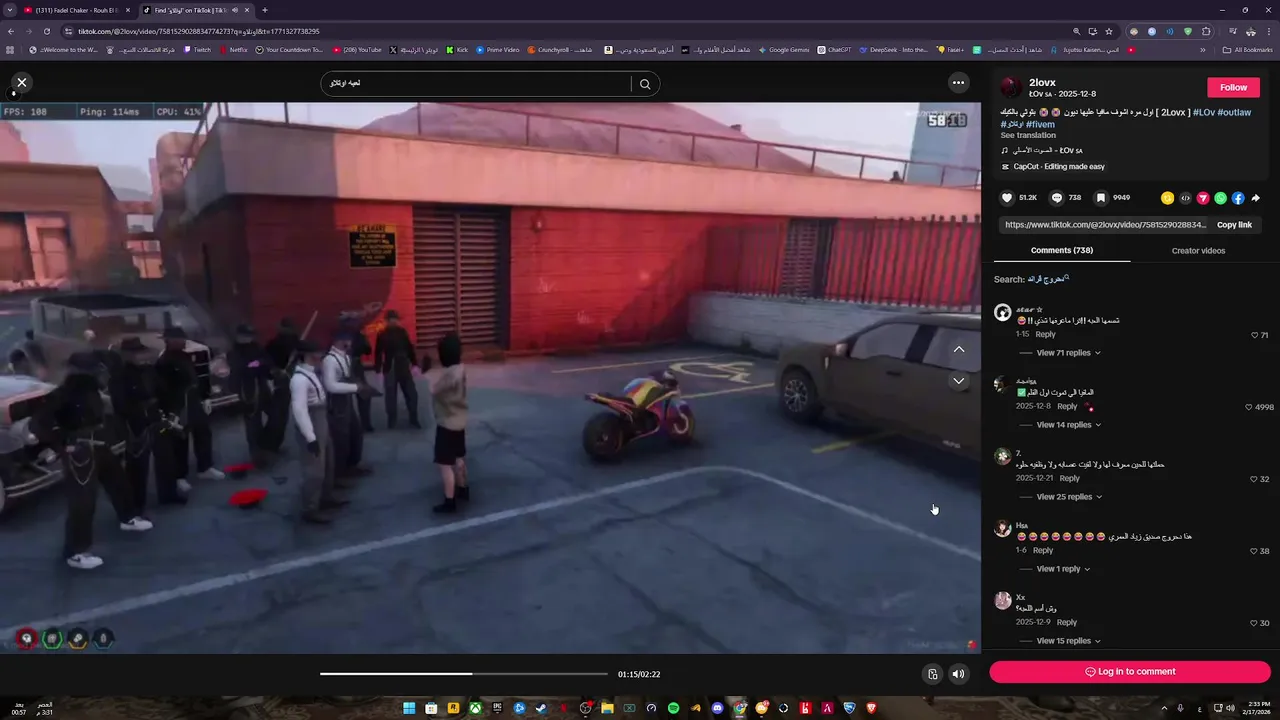Open Discord from taskbar
The width and height of the screenshot is (1280, 720).
pos(717,708)
